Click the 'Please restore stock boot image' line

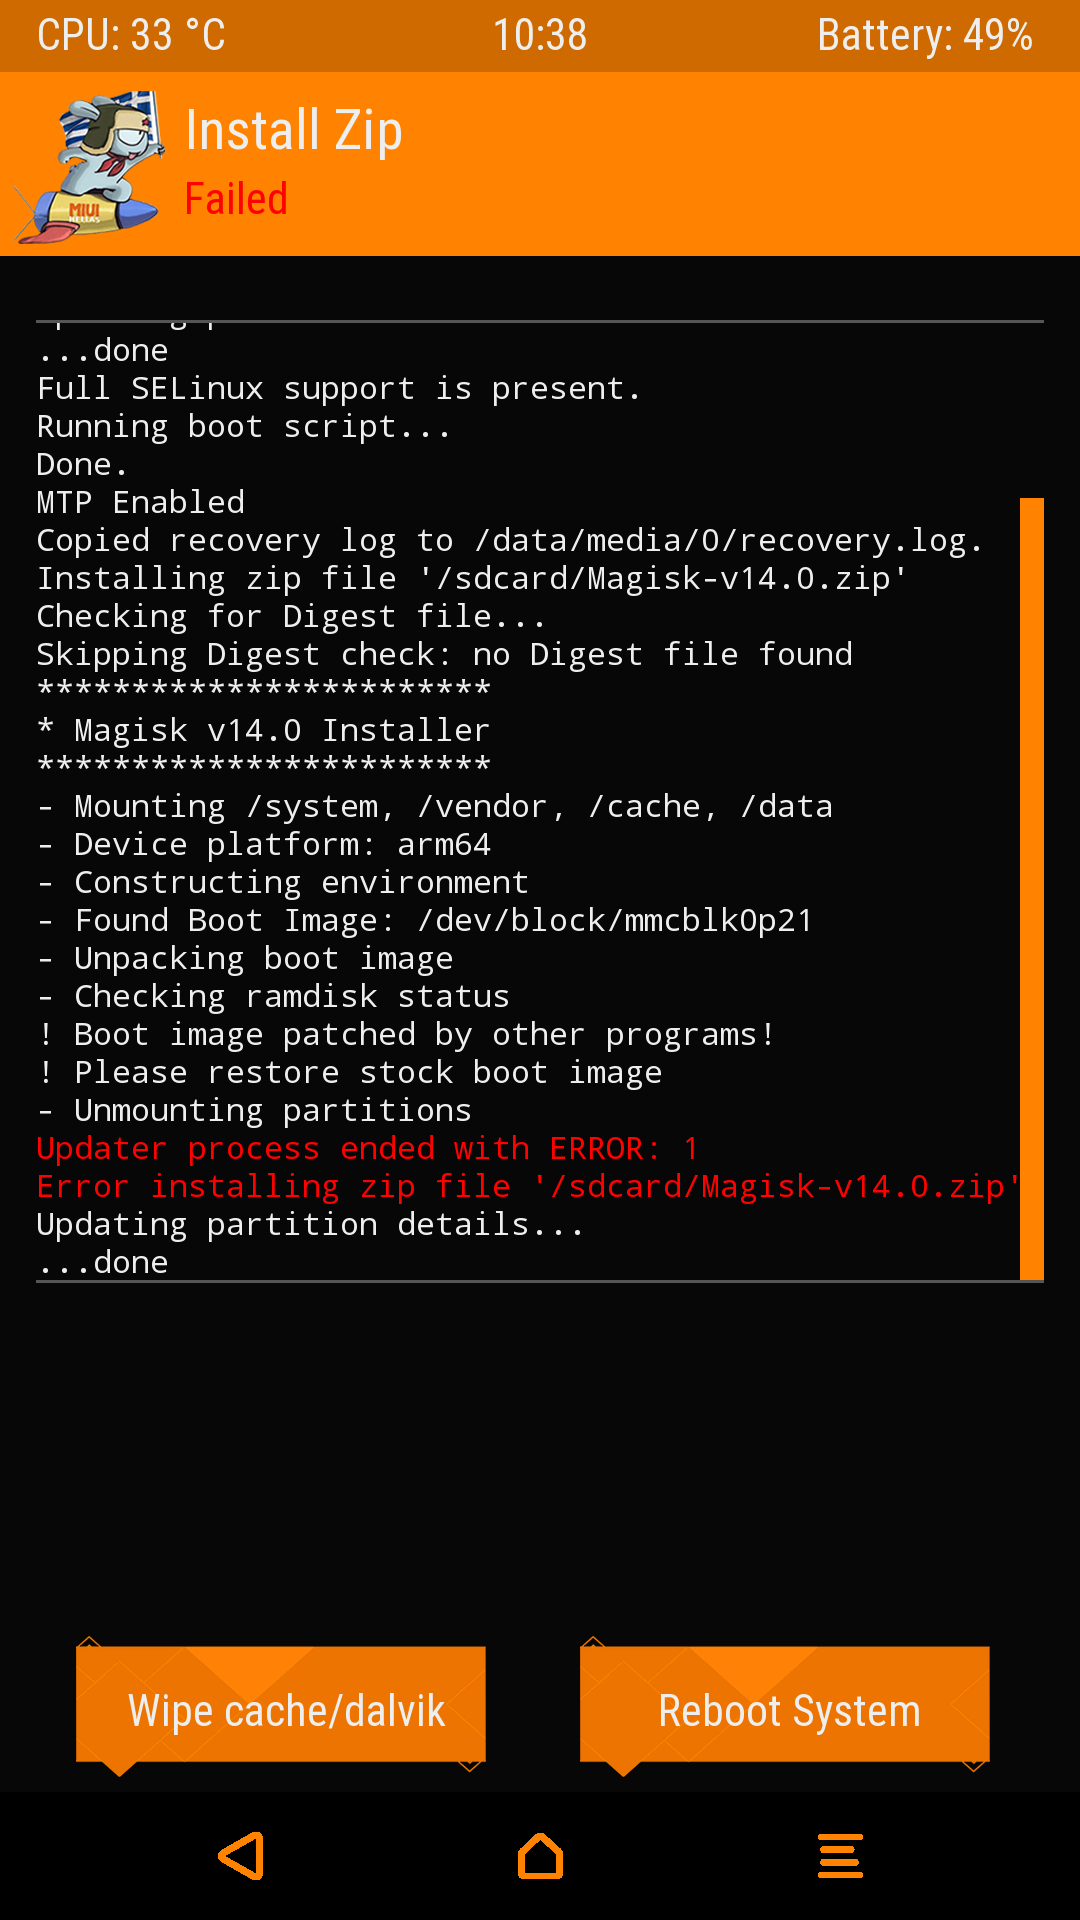[349, 1072]
